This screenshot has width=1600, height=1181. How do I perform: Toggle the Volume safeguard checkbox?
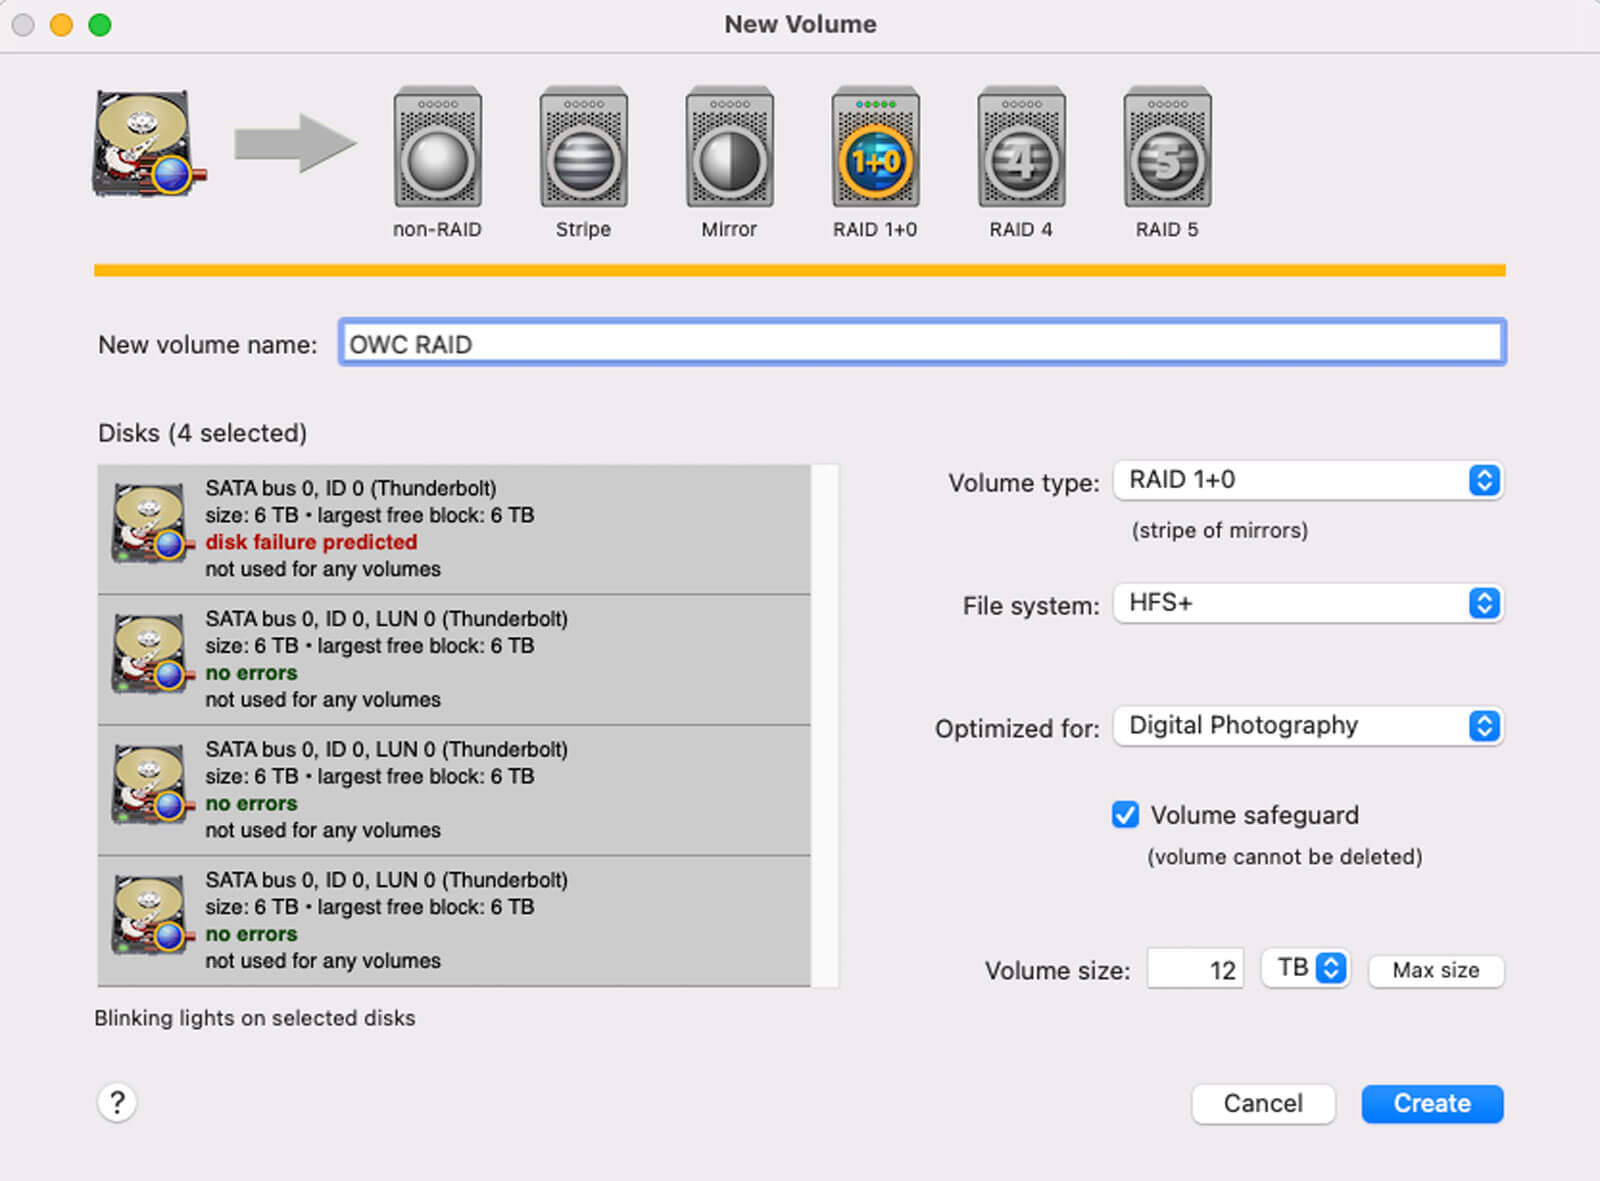click(1125, 815)
